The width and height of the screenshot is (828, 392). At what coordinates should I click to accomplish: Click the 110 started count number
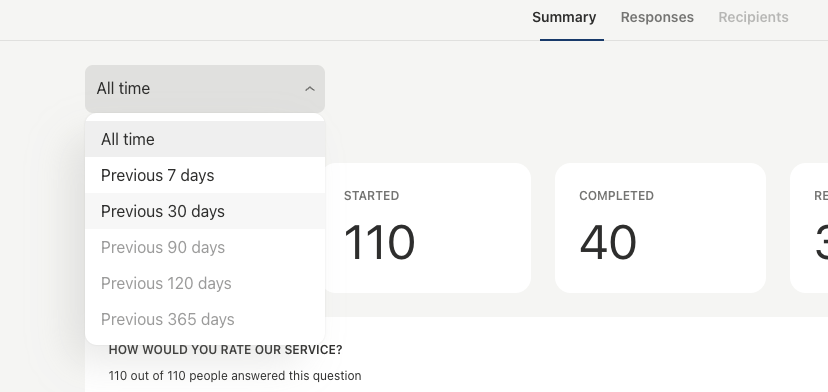pos(379,242)
